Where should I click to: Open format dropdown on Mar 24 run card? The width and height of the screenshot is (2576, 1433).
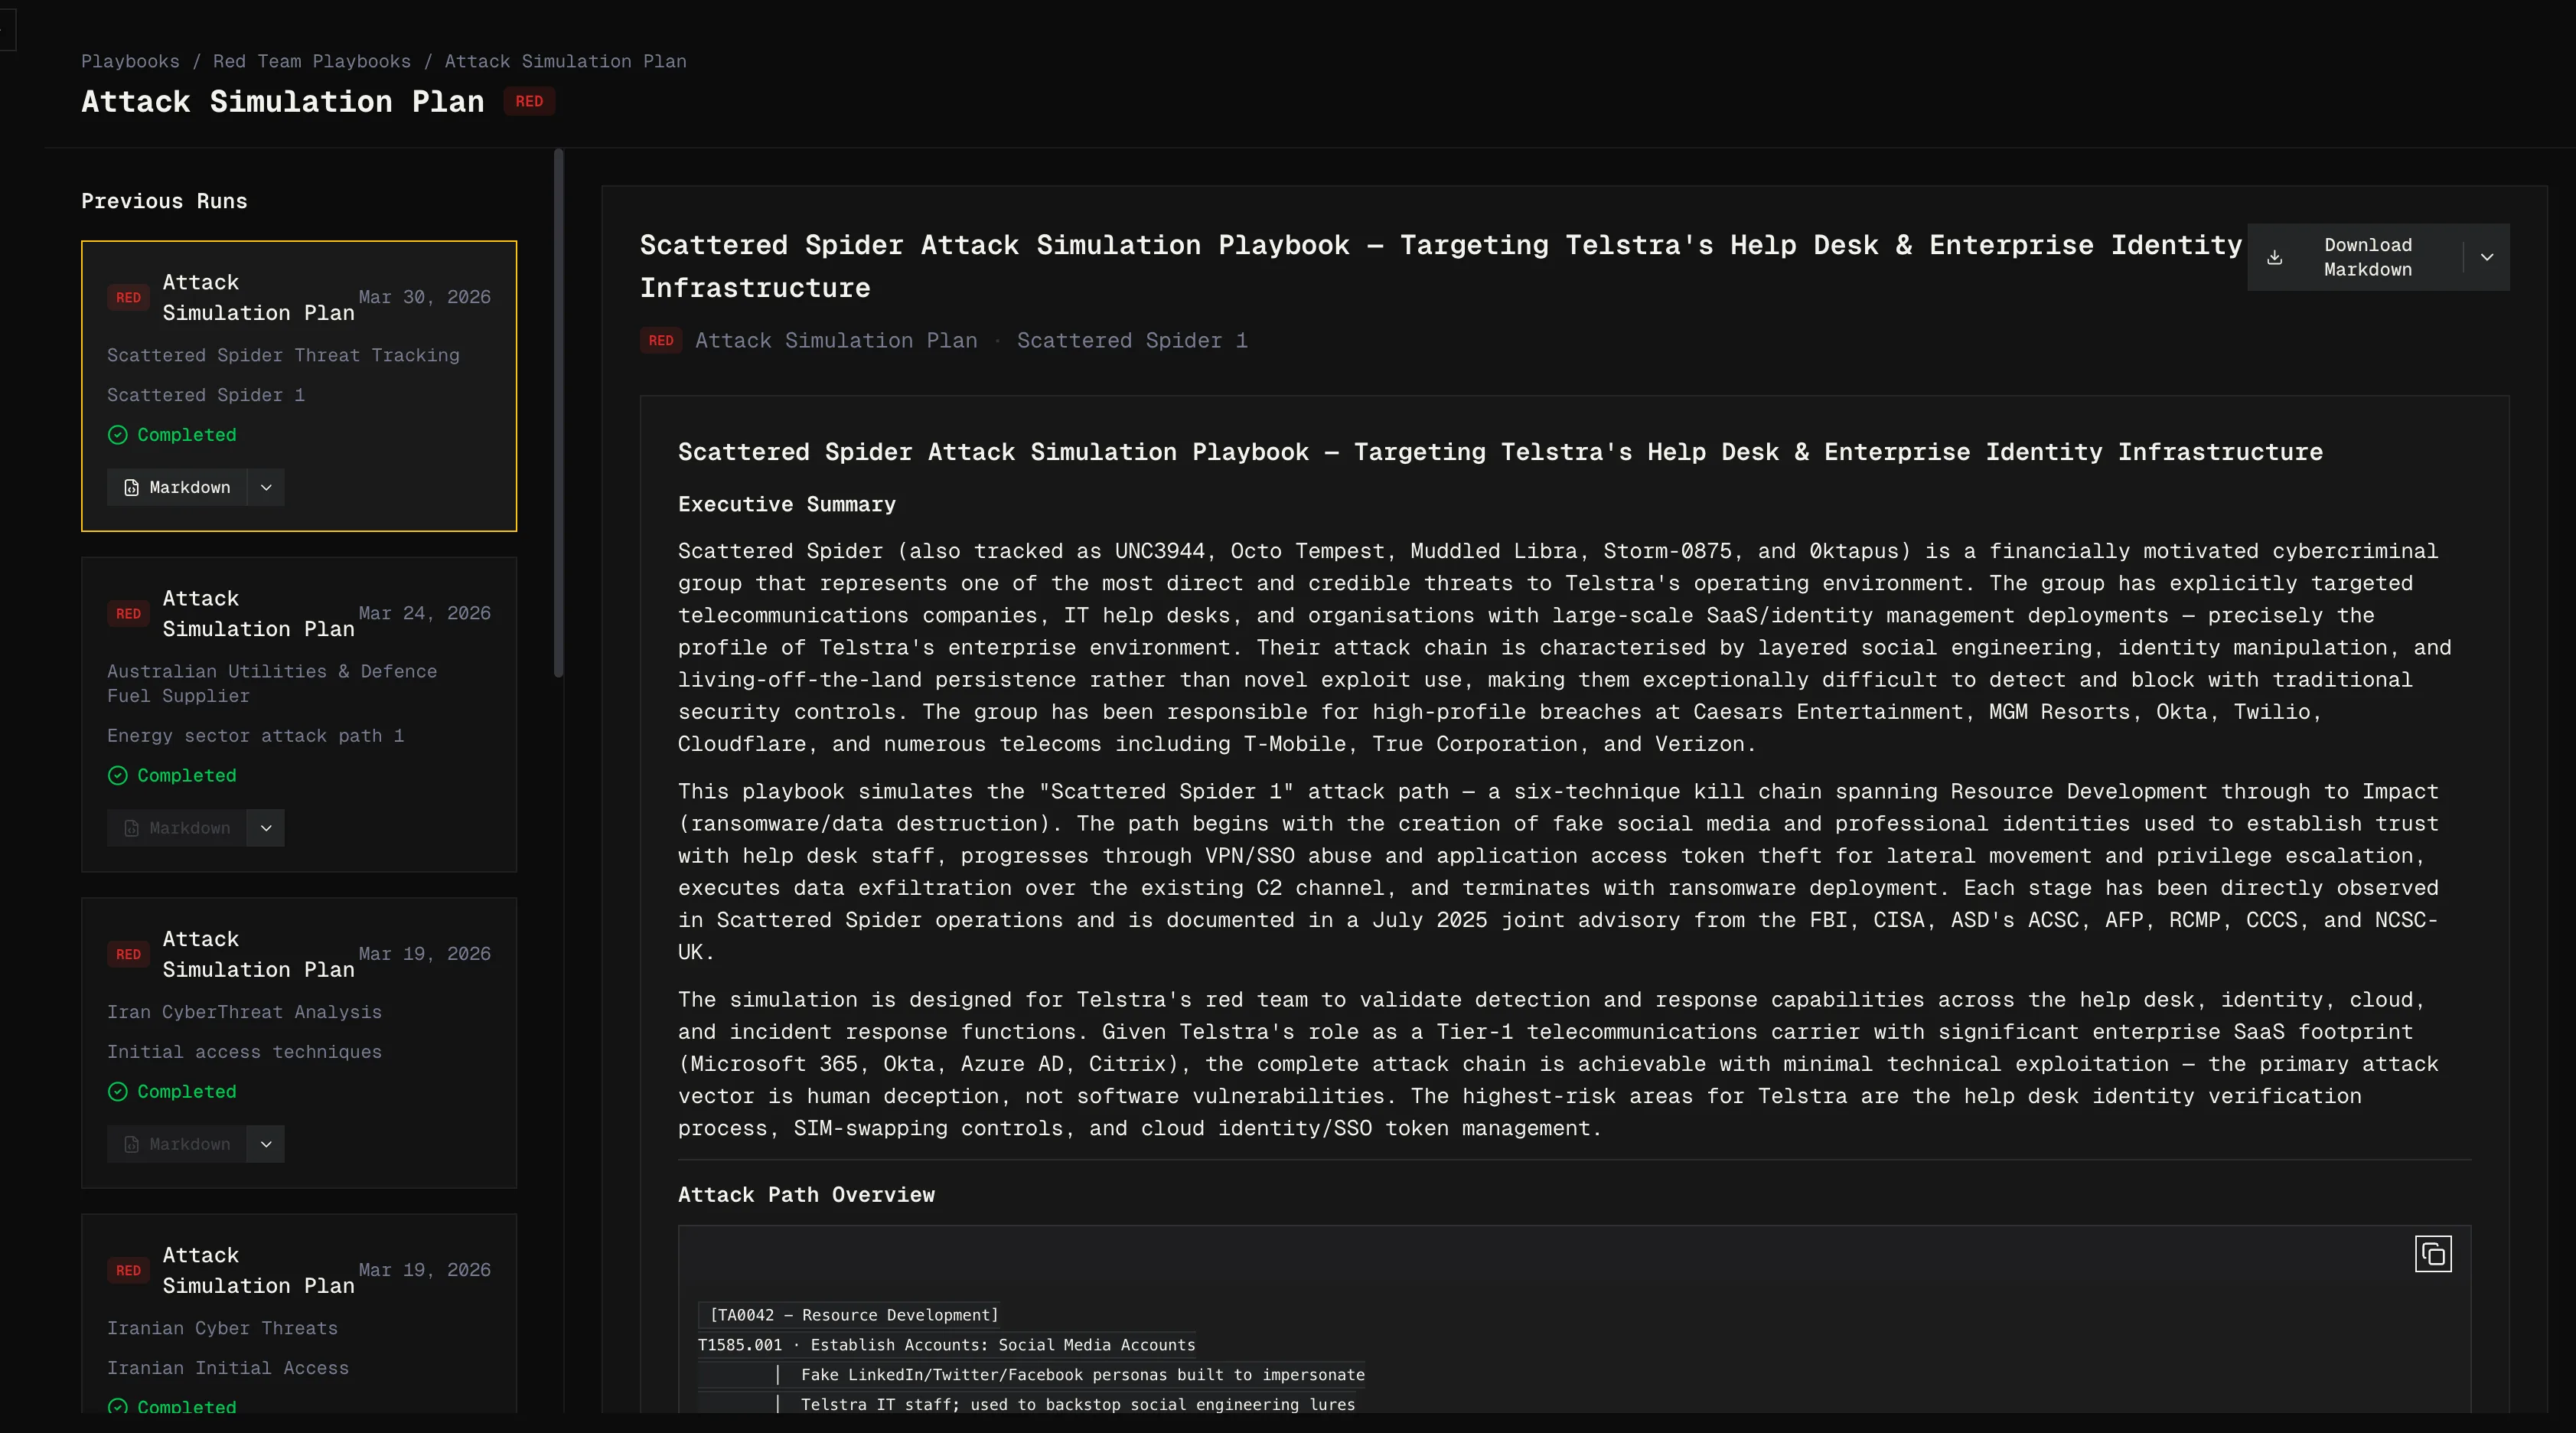pyautogui.click(x=266, y=828)
